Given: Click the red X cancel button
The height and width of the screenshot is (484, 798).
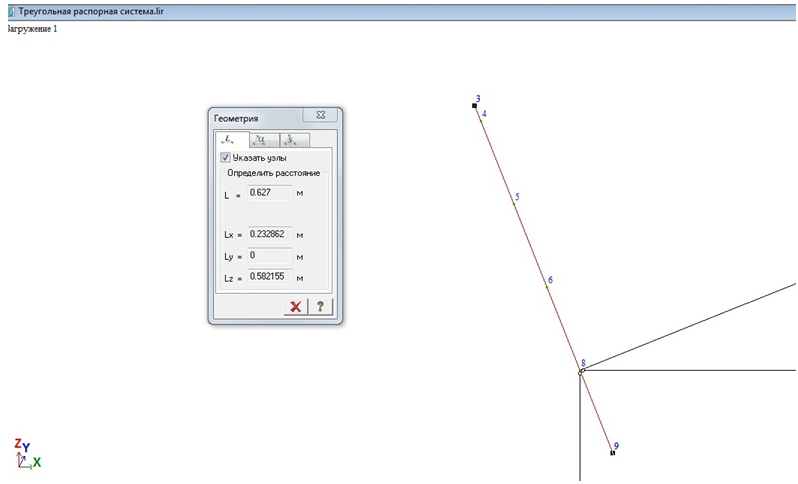Looking at the screenshot, I should coord(296,306).
